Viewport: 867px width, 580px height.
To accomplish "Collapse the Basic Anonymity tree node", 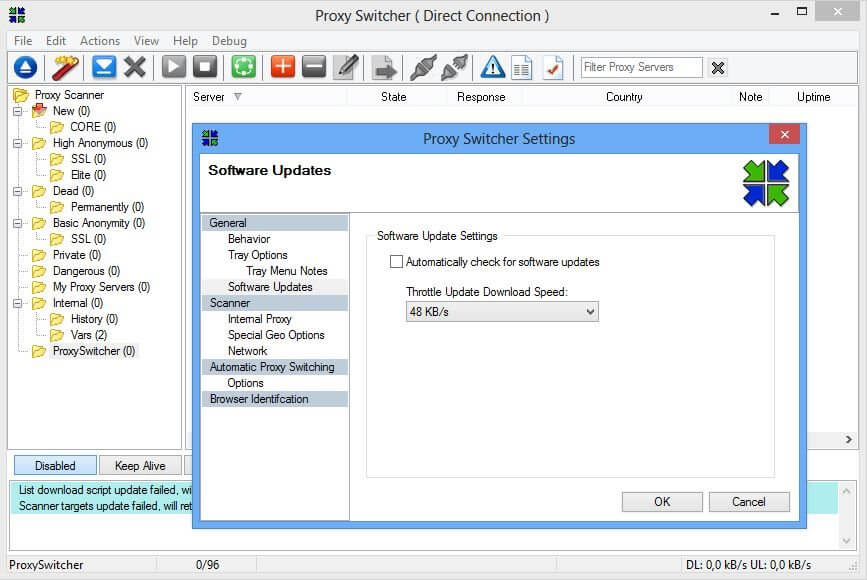I will [x=18, y=223].
